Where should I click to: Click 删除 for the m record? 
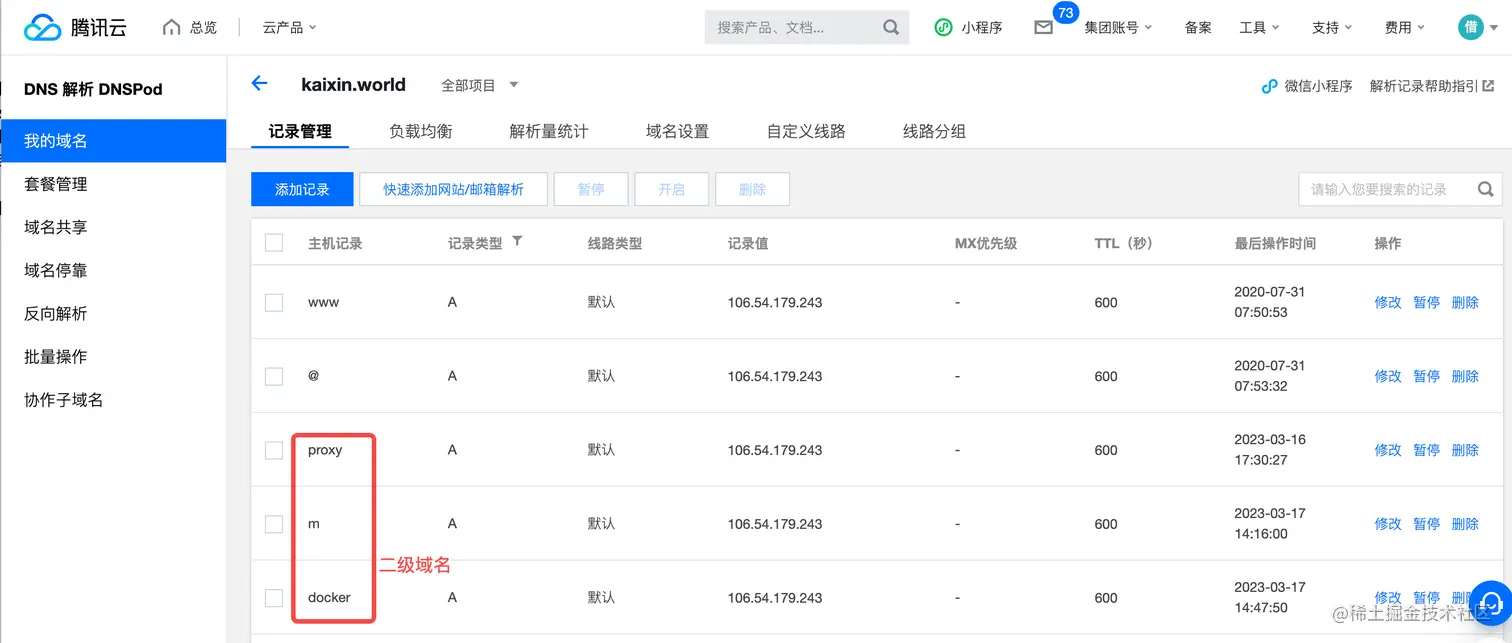[1465, 524]
